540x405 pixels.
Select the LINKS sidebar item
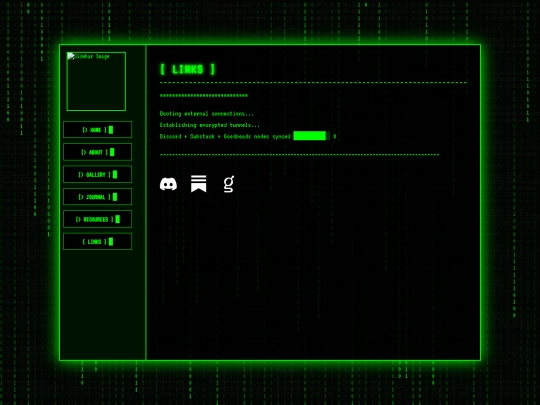click(x=97, y=241)
